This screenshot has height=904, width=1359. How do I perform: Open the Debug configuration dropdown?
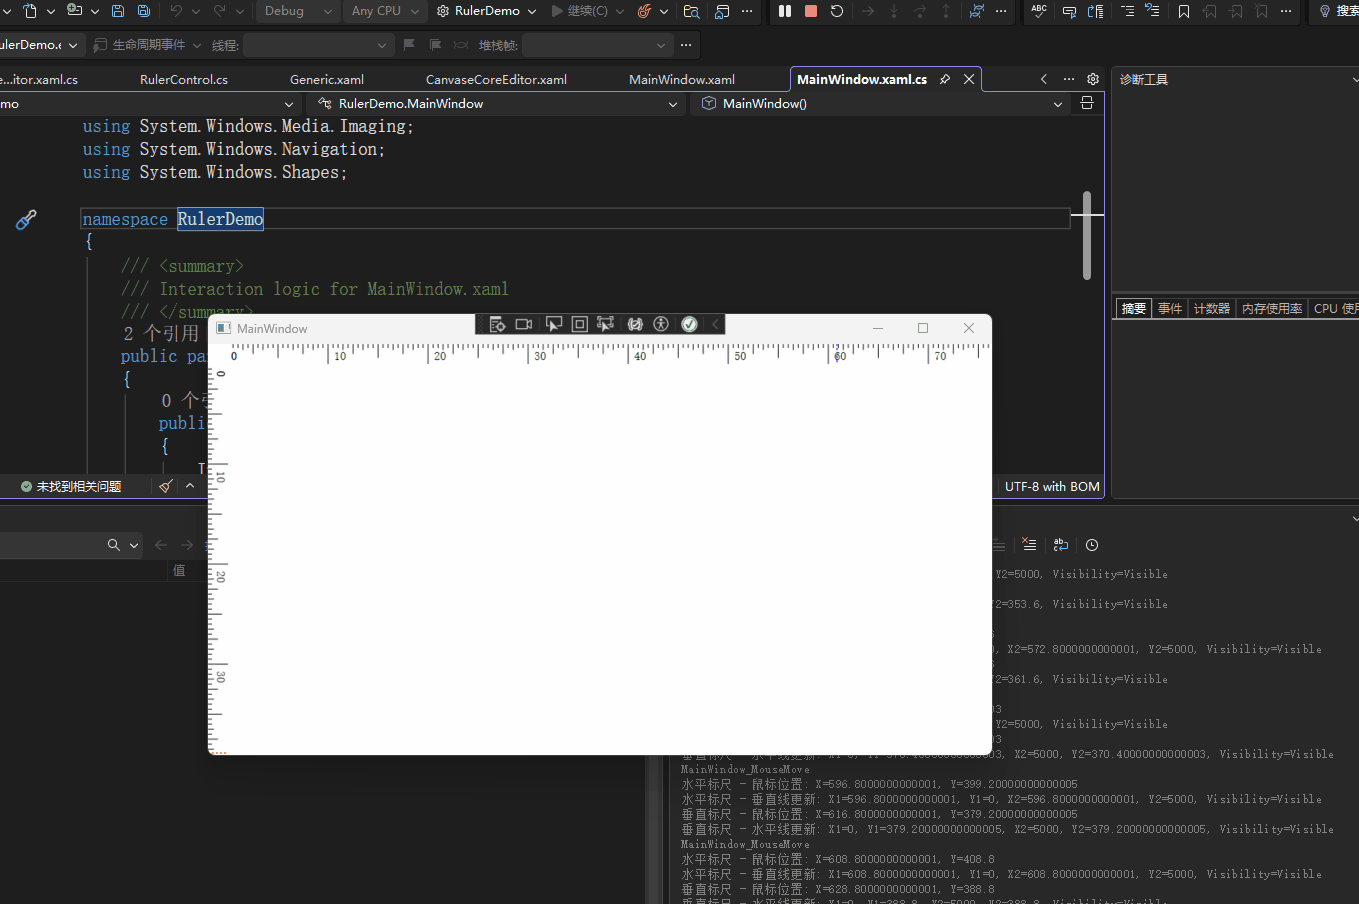coord(298,11)
